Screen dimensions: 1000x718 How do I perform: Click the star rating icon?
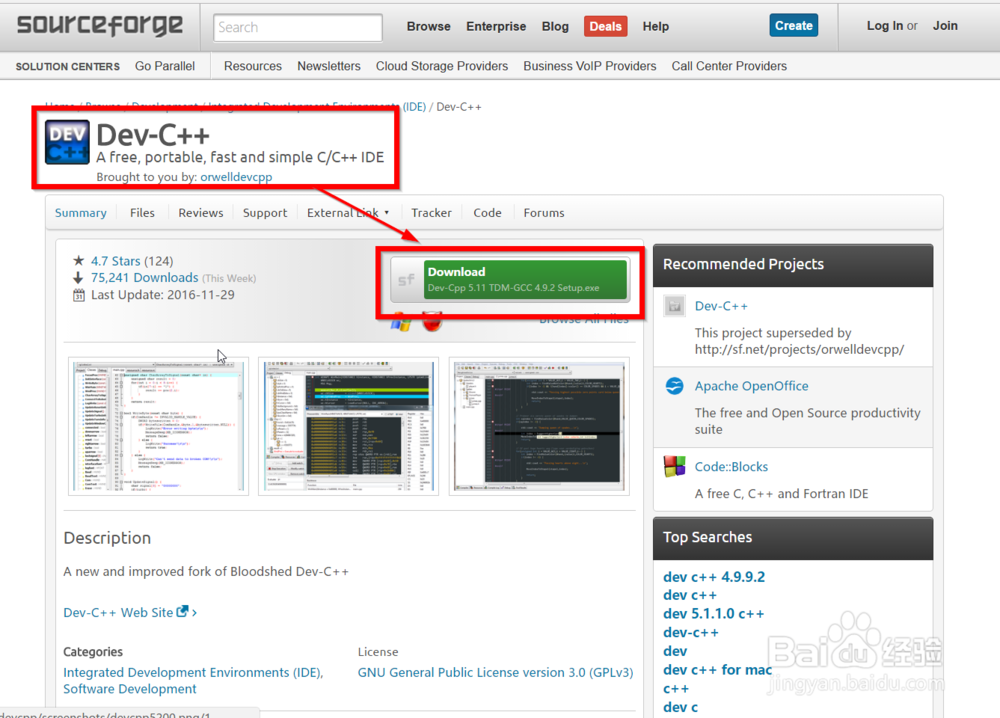pos(79,259)
